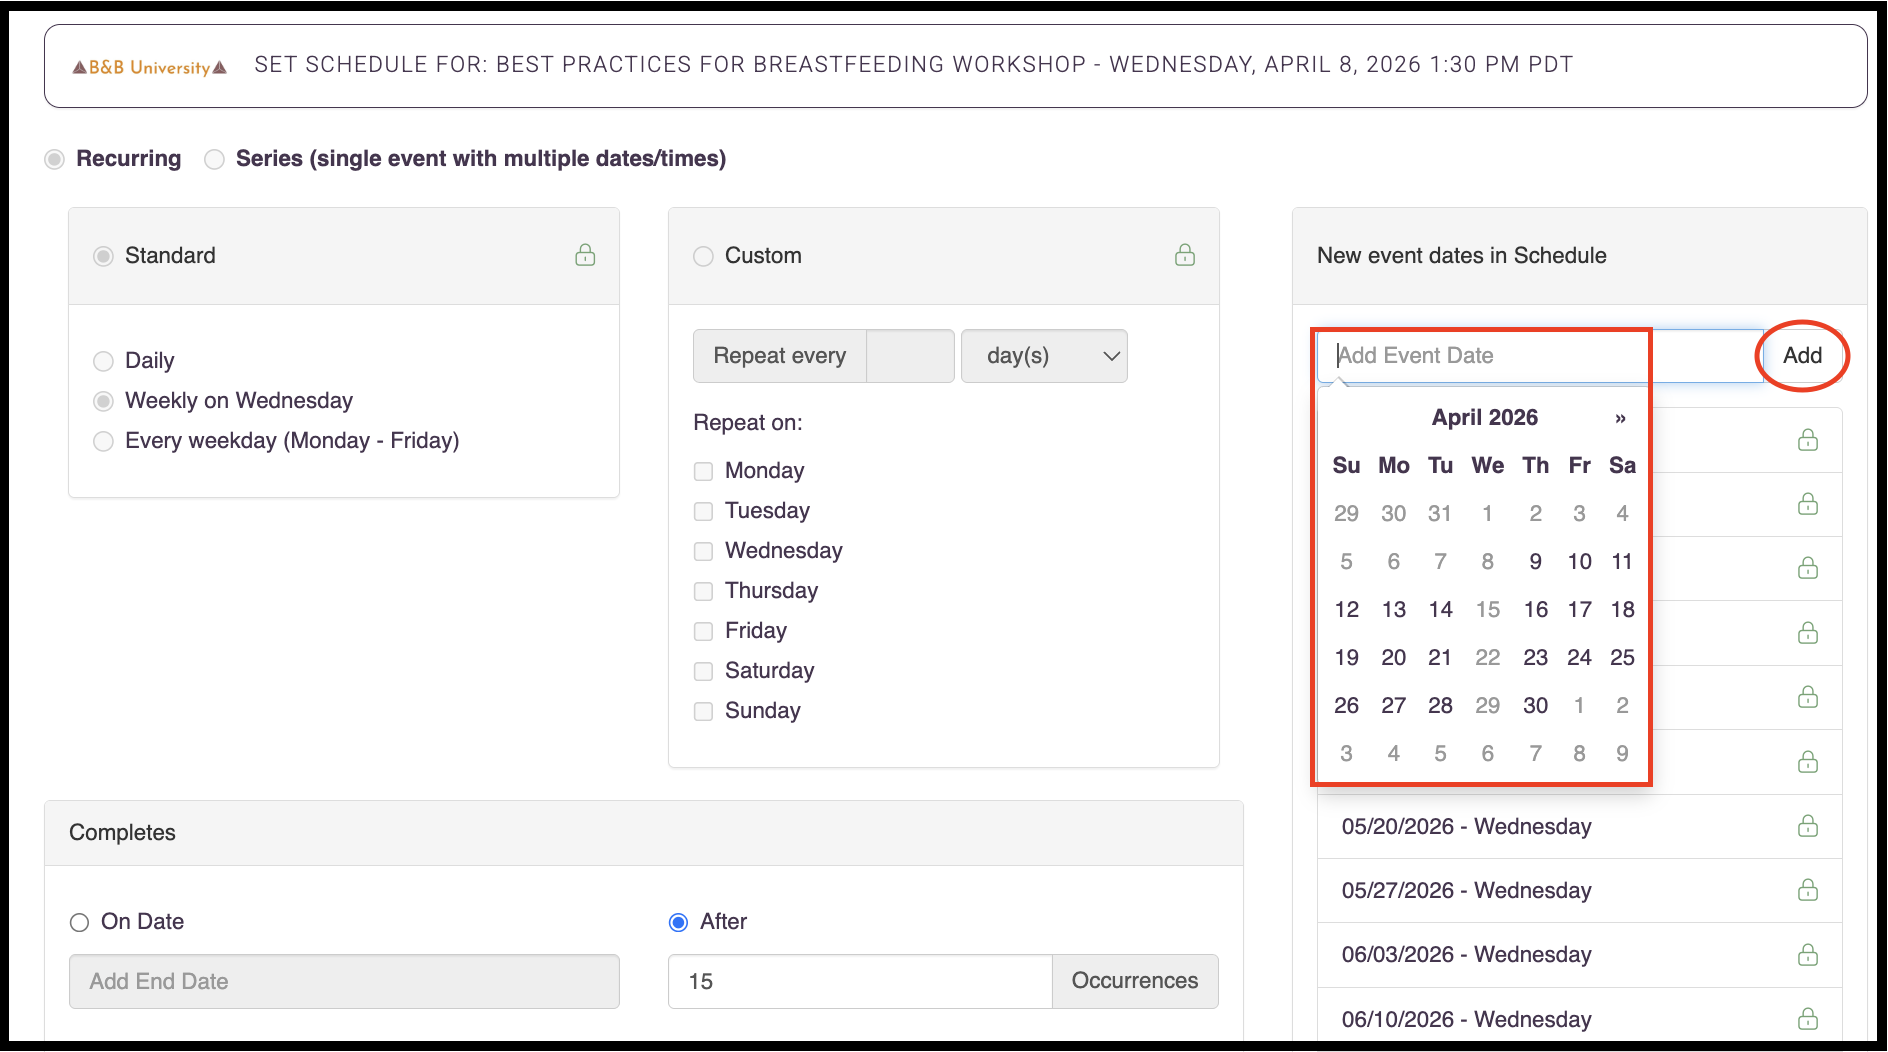Pick day 11 in the April calendar
Viewport: 1888px width, 1052px height.
pyautogui.click(x=1622, y=561)
